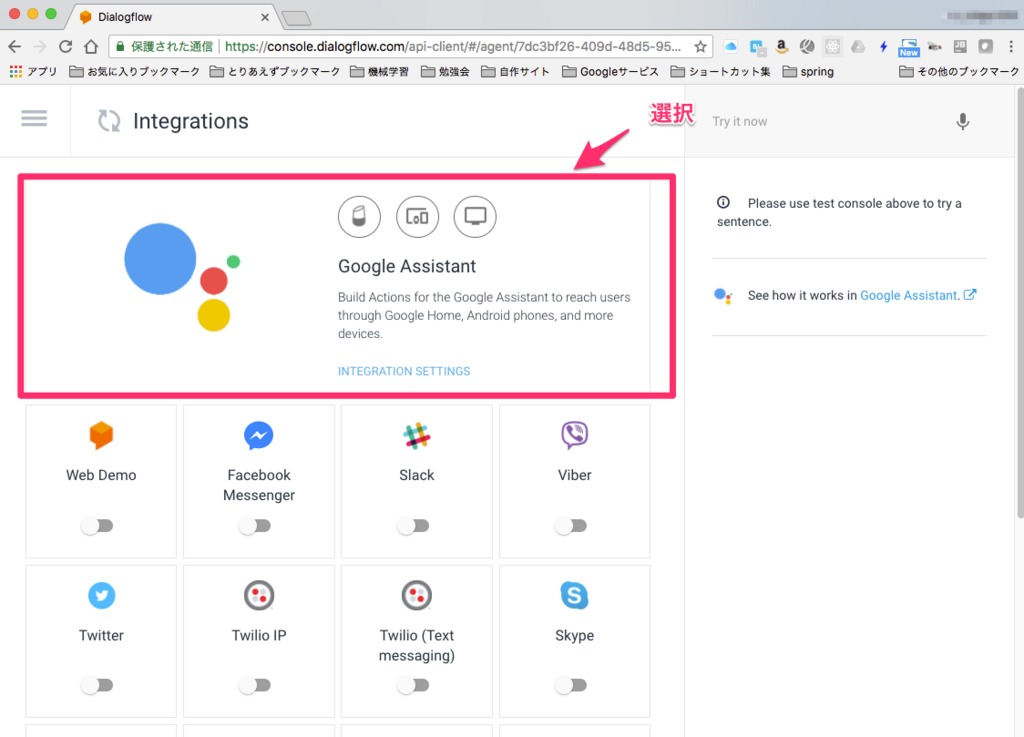
Task: Click INTEGRATION SETTINGS link
Action: [404, 371]
